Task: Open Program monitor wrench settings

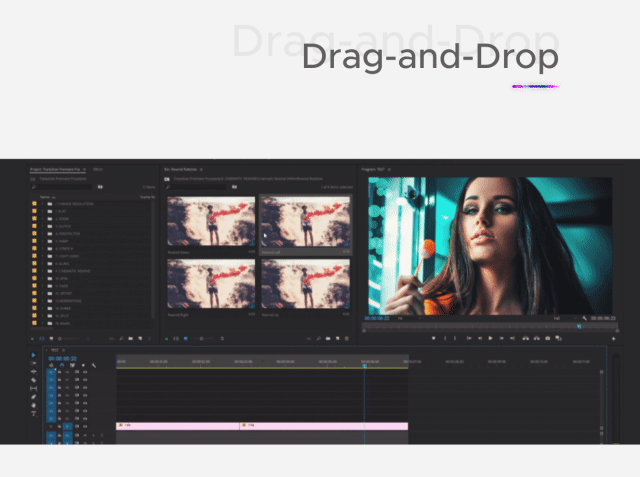Action: click(x=583, y=318)
